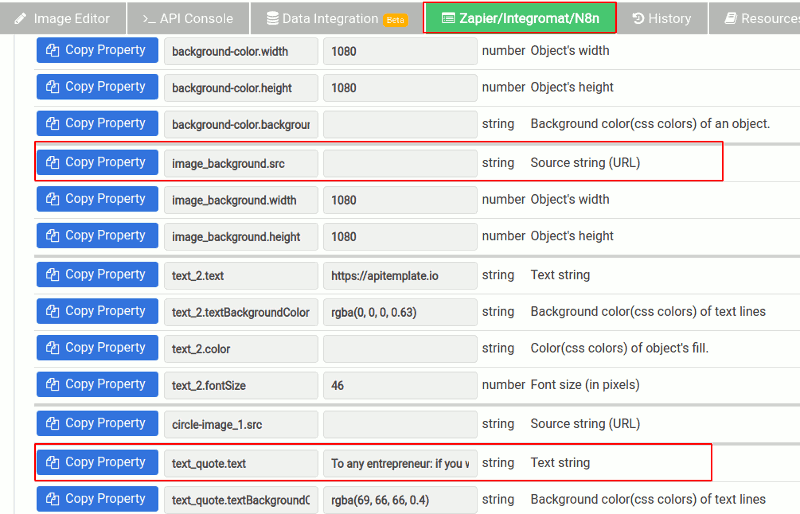Click the background-color.height value 1080 field
The width and height of the screenshot is (800, 514).
pos(400,88)
